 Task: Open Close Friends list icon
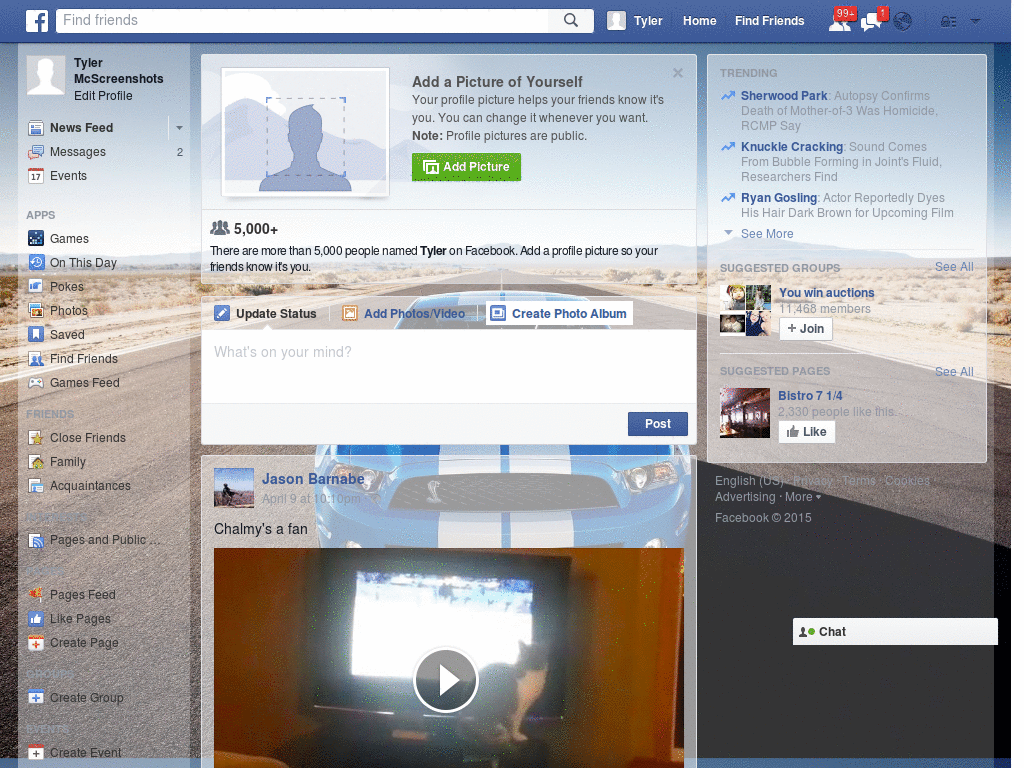pos(36,438)
